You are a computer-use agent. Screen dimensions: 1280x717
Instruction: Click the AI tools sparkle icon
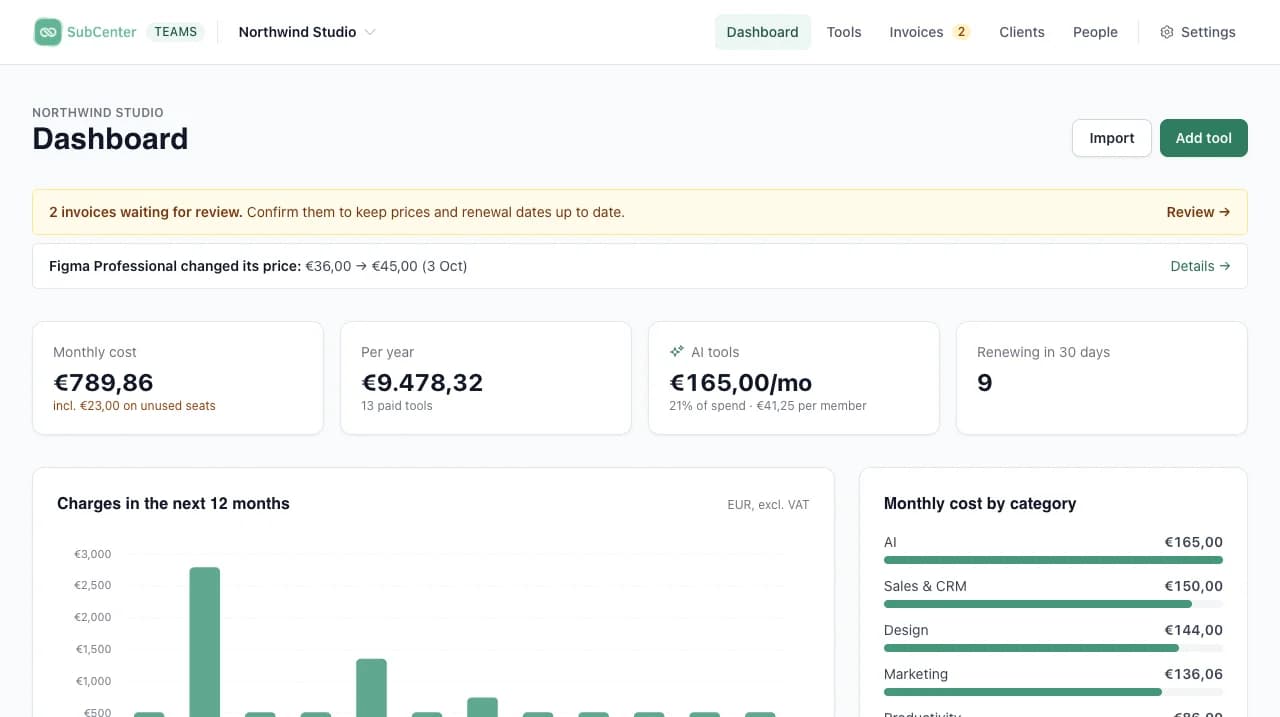[x=677, y=352]
